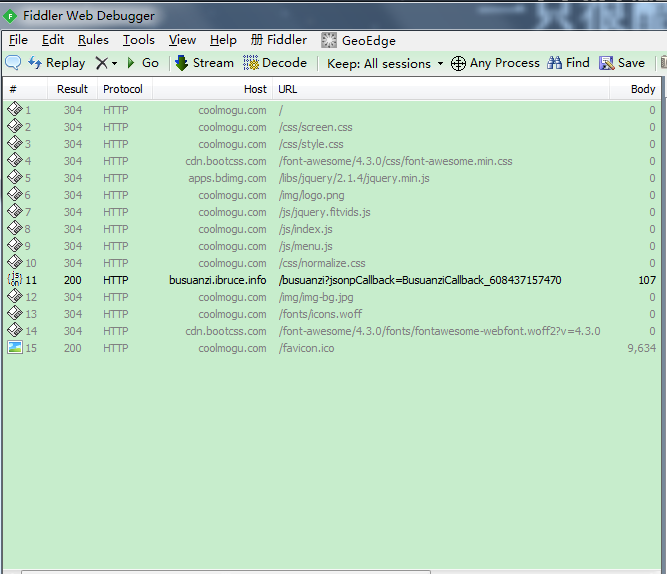Click the Save toolbar button
The width and height of the screenshot is (667, 574).
pos(622,63)
